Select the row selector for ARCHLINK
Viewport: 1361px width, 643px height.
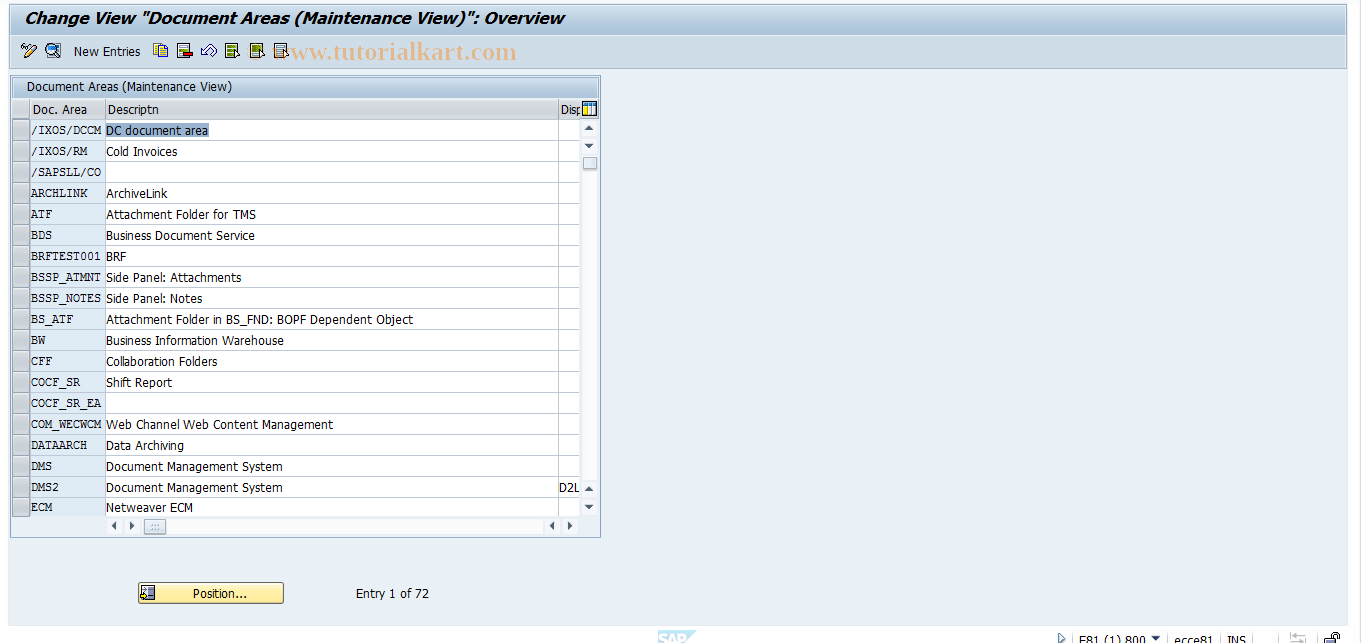coord(21,193)
